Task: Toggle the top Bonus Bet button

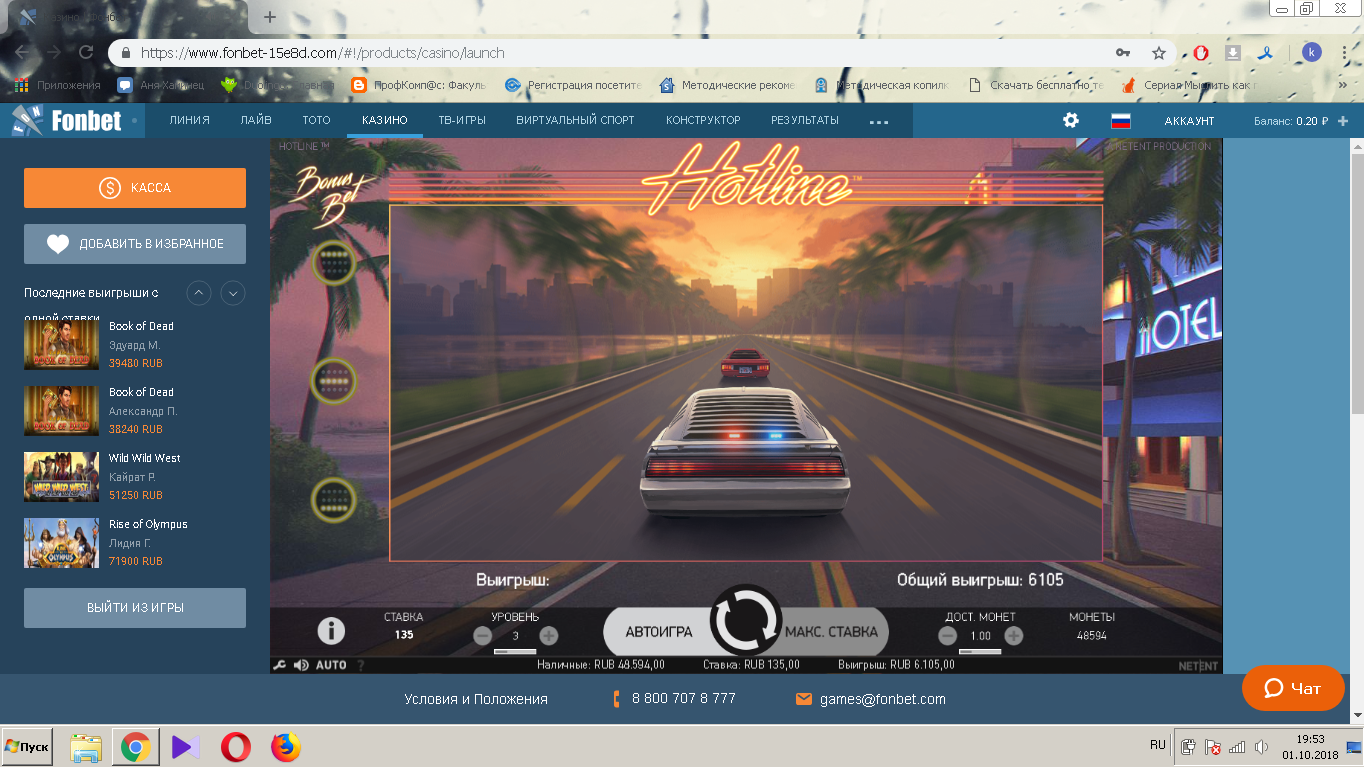Action: pyautogui.click(x=334, y=263)
